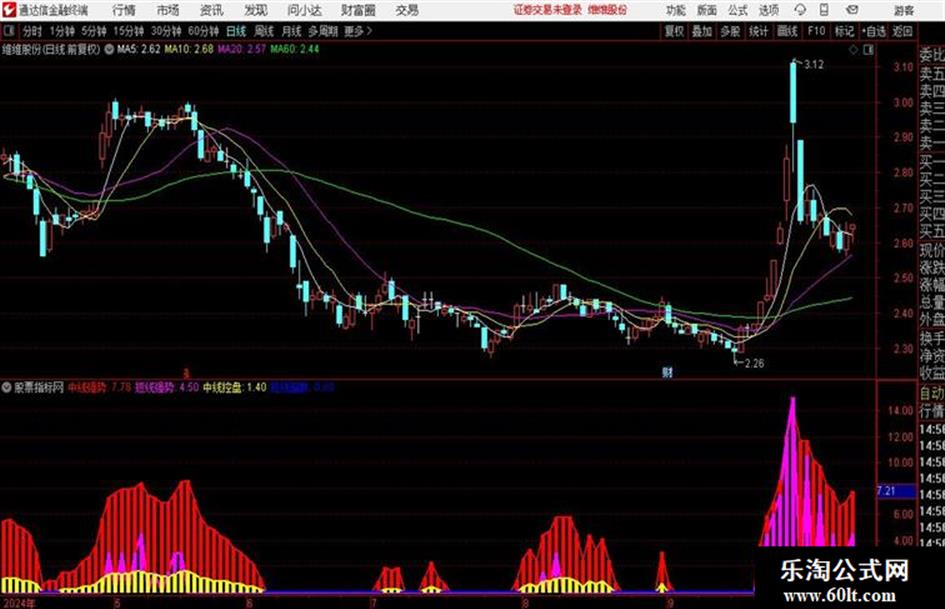Toggle the left panel icon beside 分时
Viewport: 945px width, 609px height.
[x=9, y=31]
